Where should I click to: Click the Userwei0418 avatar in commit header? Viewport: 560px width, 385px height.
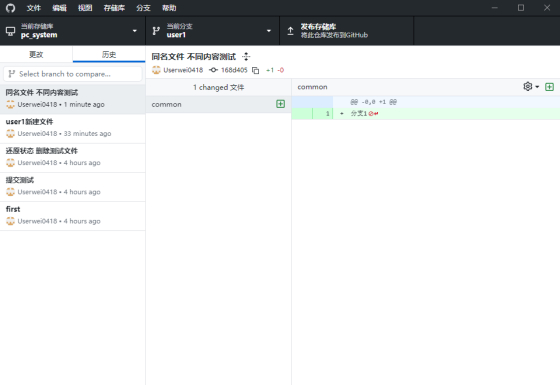156,70
